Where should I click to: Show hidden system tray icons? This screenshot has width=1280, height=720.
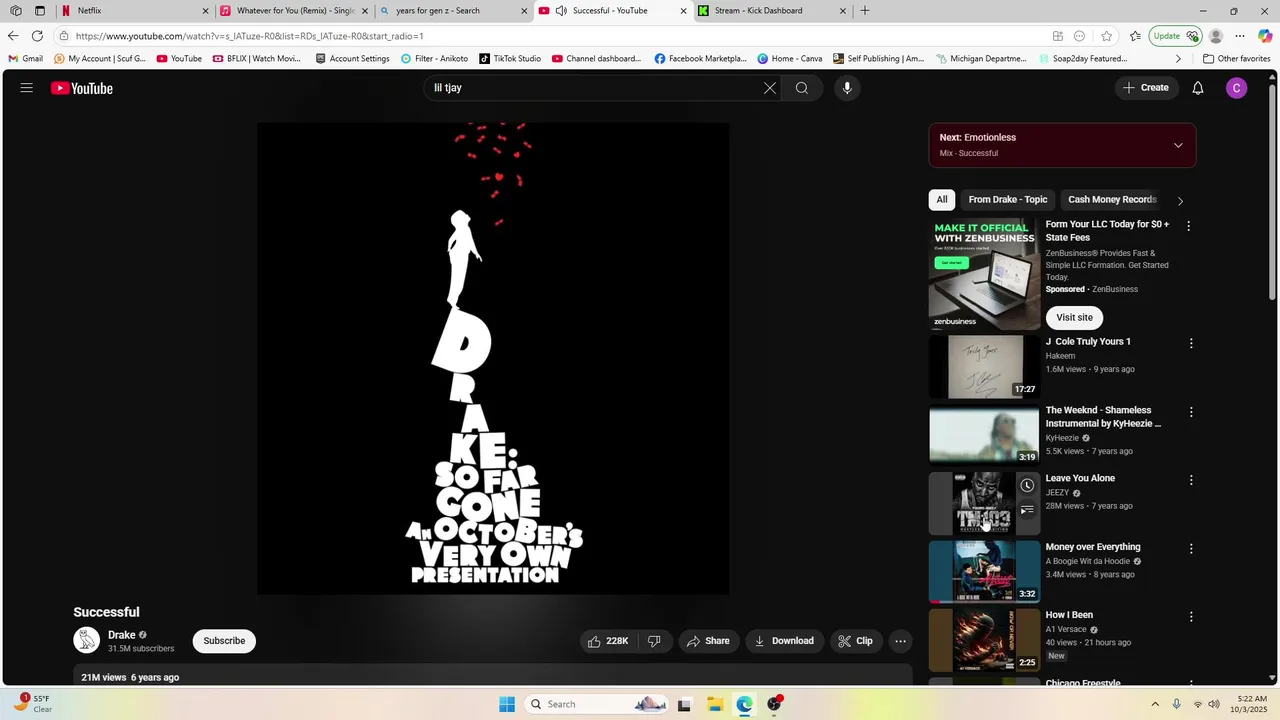point(1155,704)
